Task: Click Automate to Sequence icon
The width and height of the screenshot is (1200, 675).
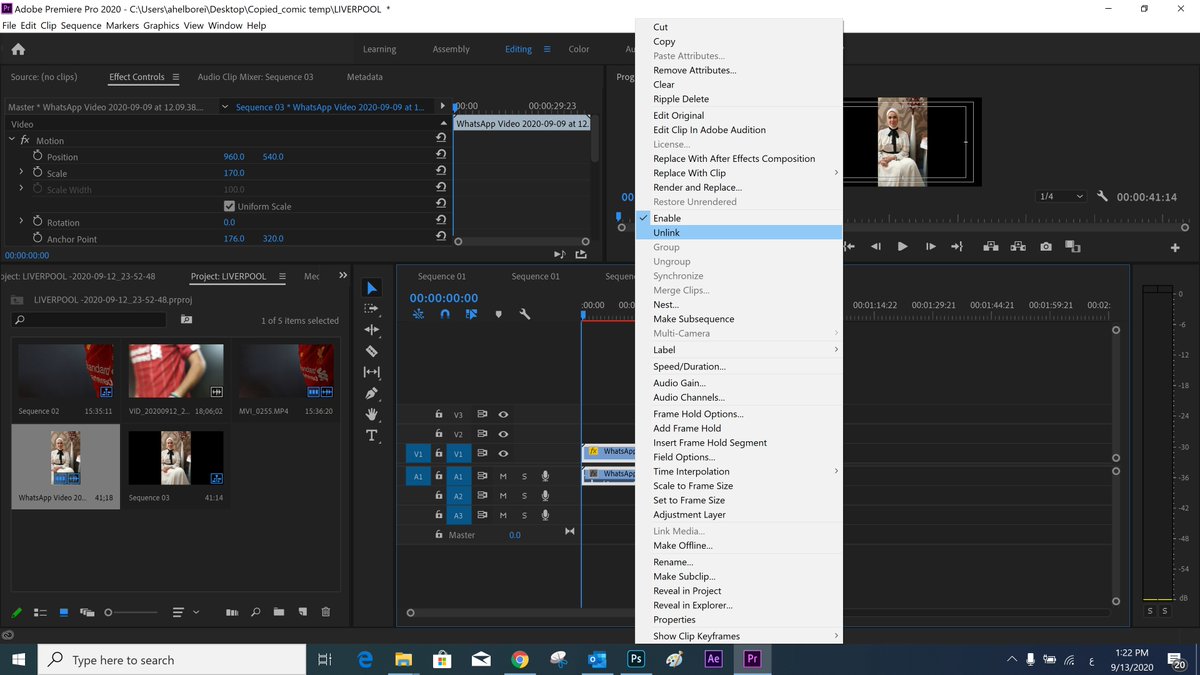Action: click(x=232, y=612)
